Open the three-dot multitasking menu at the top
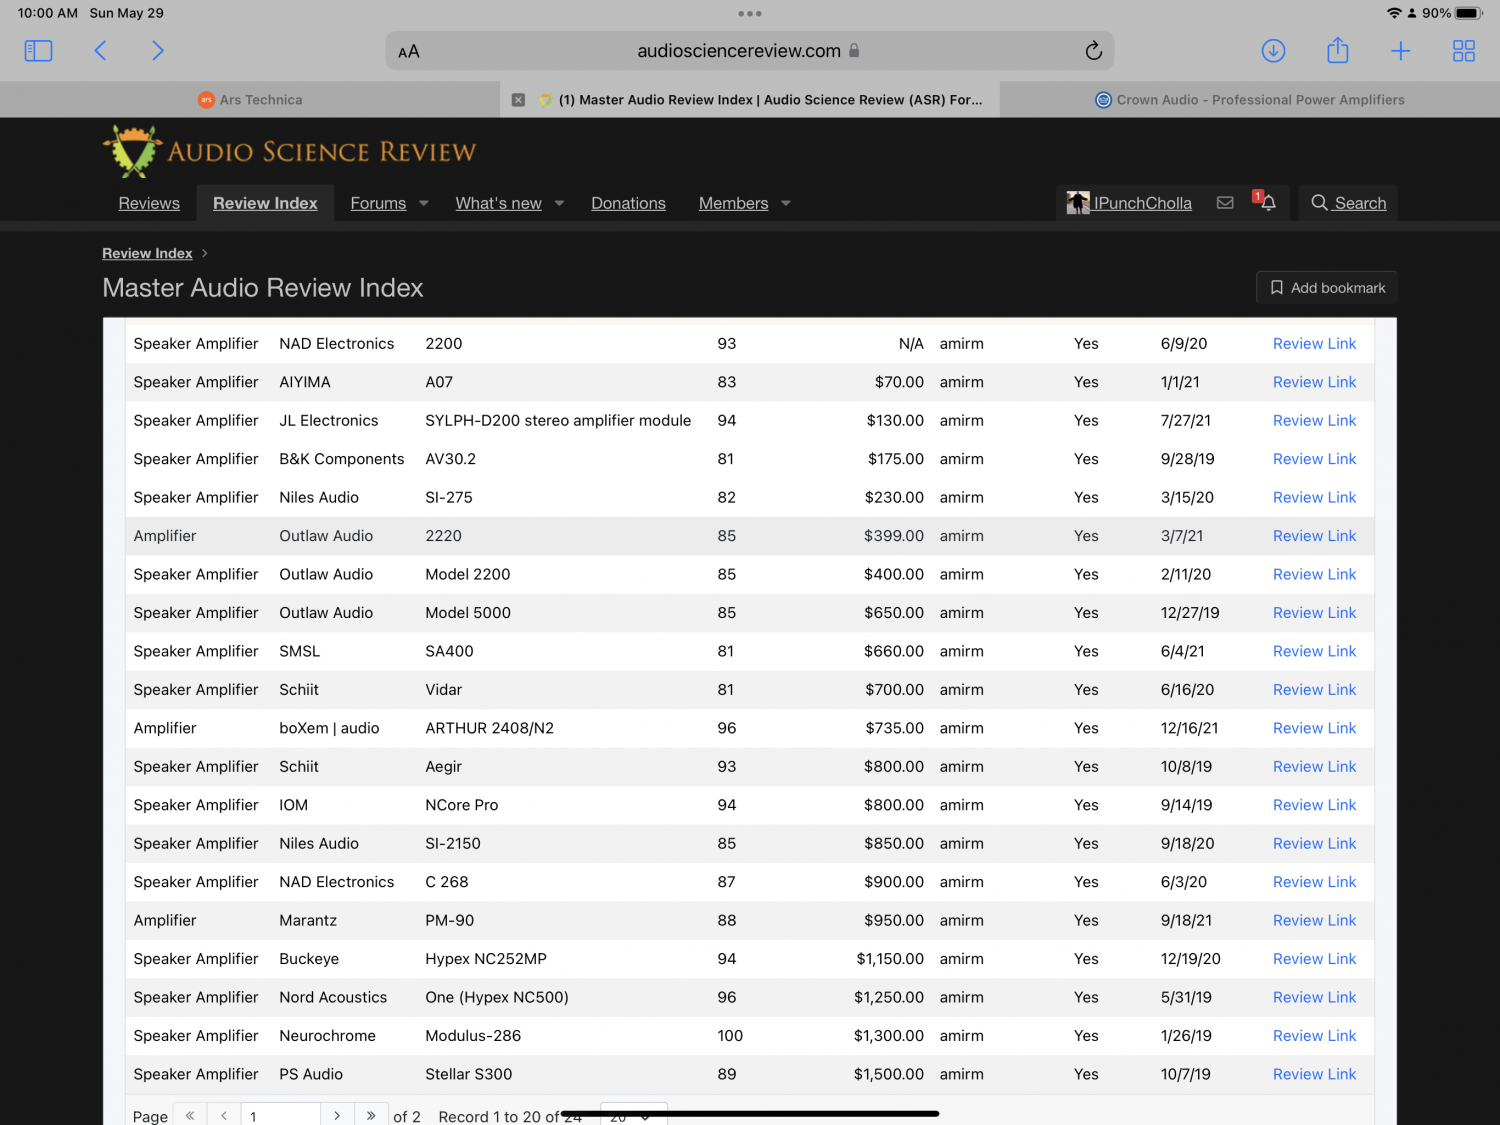 point(750,14)
